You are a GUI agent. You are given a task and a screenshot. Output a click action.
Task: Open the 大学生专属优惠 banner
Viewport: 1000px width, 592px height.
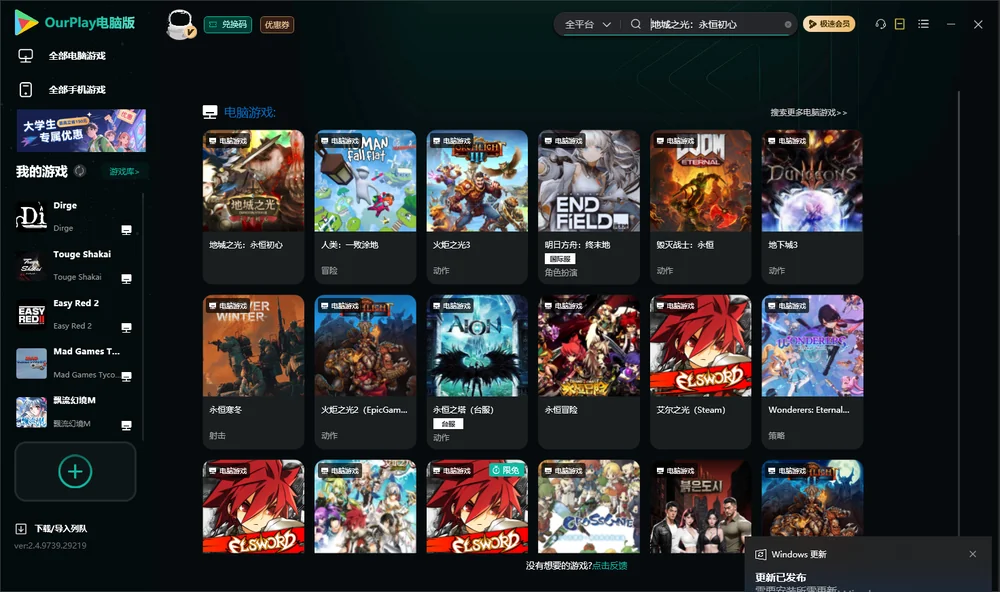click(x=81, y=130)
